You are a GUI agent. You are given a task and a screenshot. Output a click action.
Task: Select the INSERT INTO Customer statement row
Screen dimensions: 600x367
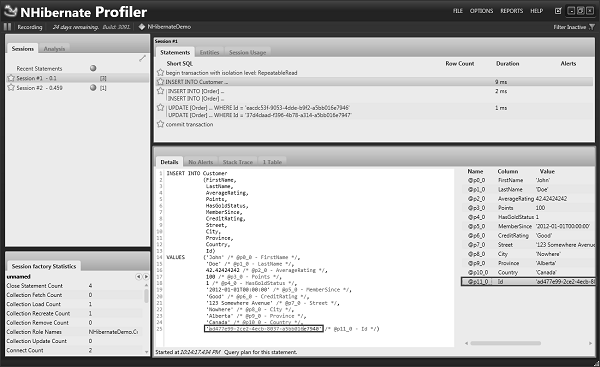coord(374,82)
